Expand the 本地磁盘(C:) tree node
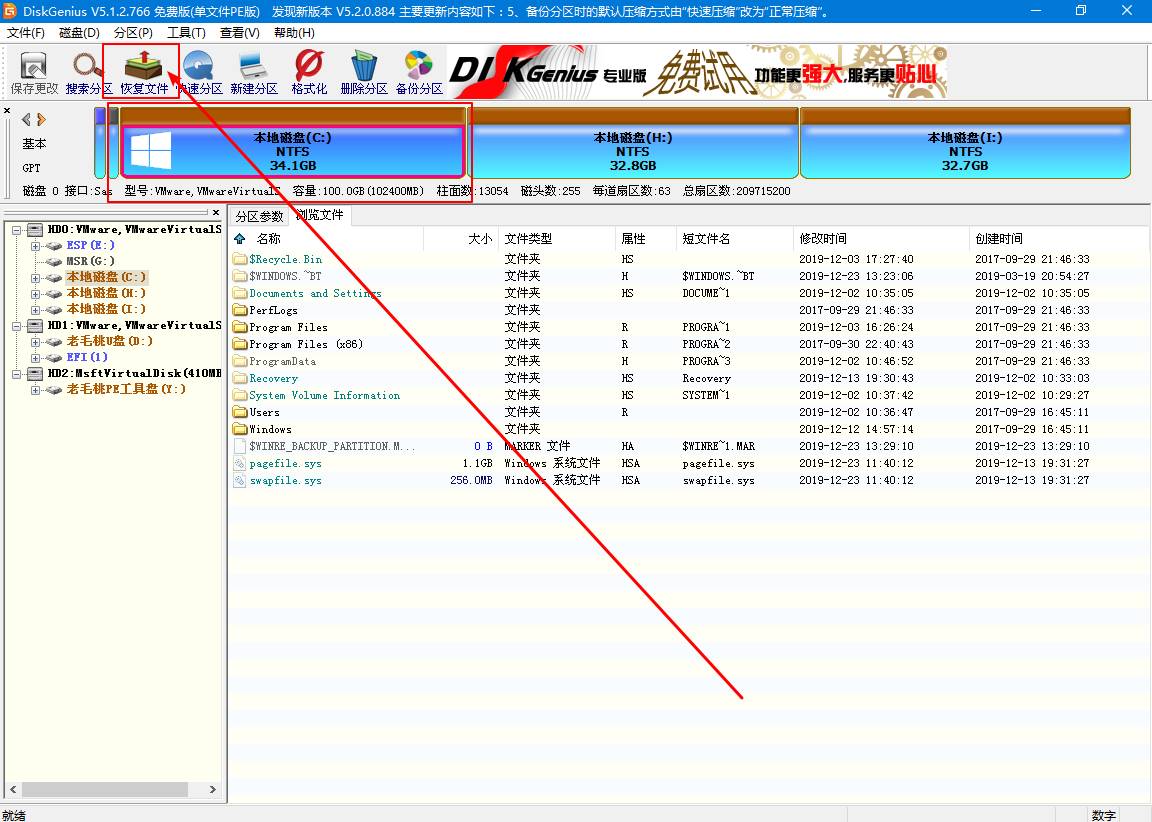 36,277
